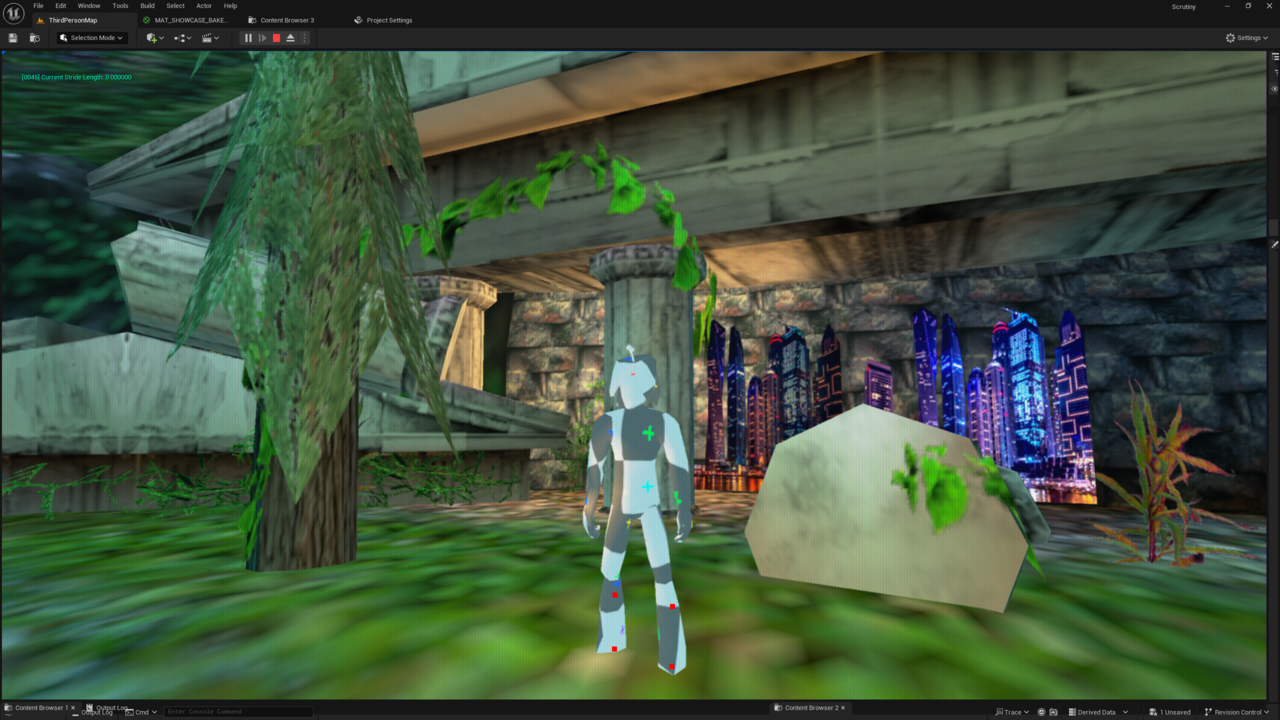Open the play options three-dot menu
This screenshot has width=1280, height=720.
[x=304, y=38]
